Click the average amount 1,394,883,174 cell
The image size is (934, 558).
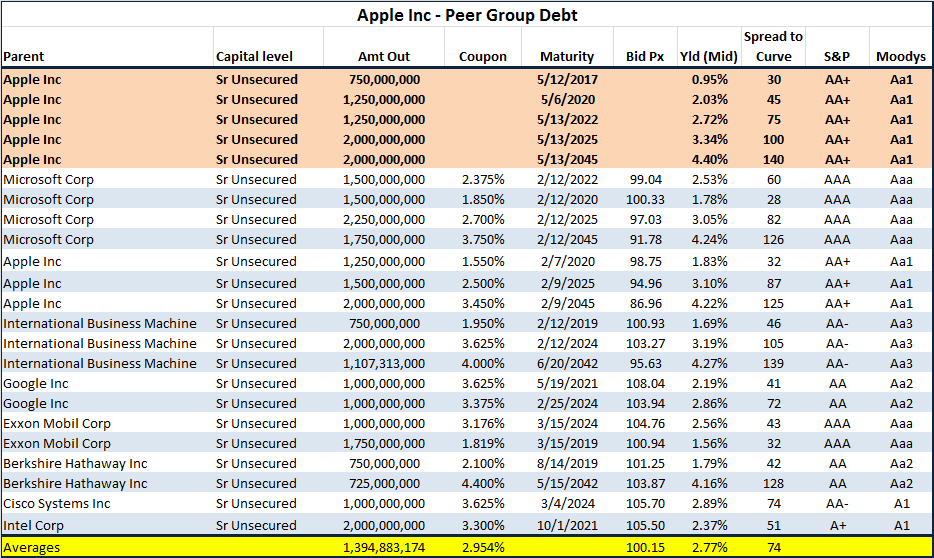[384, 548]
